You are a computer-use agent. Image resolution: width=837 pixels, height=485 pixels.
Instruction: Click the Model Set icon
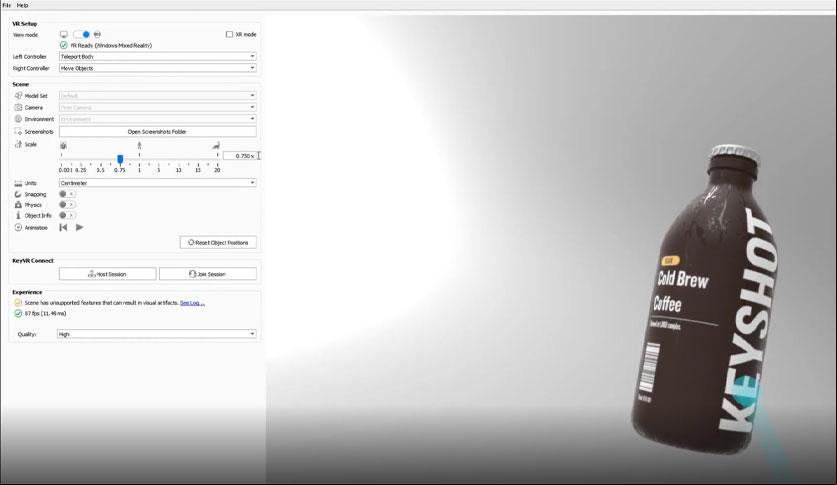coord(18,96)
